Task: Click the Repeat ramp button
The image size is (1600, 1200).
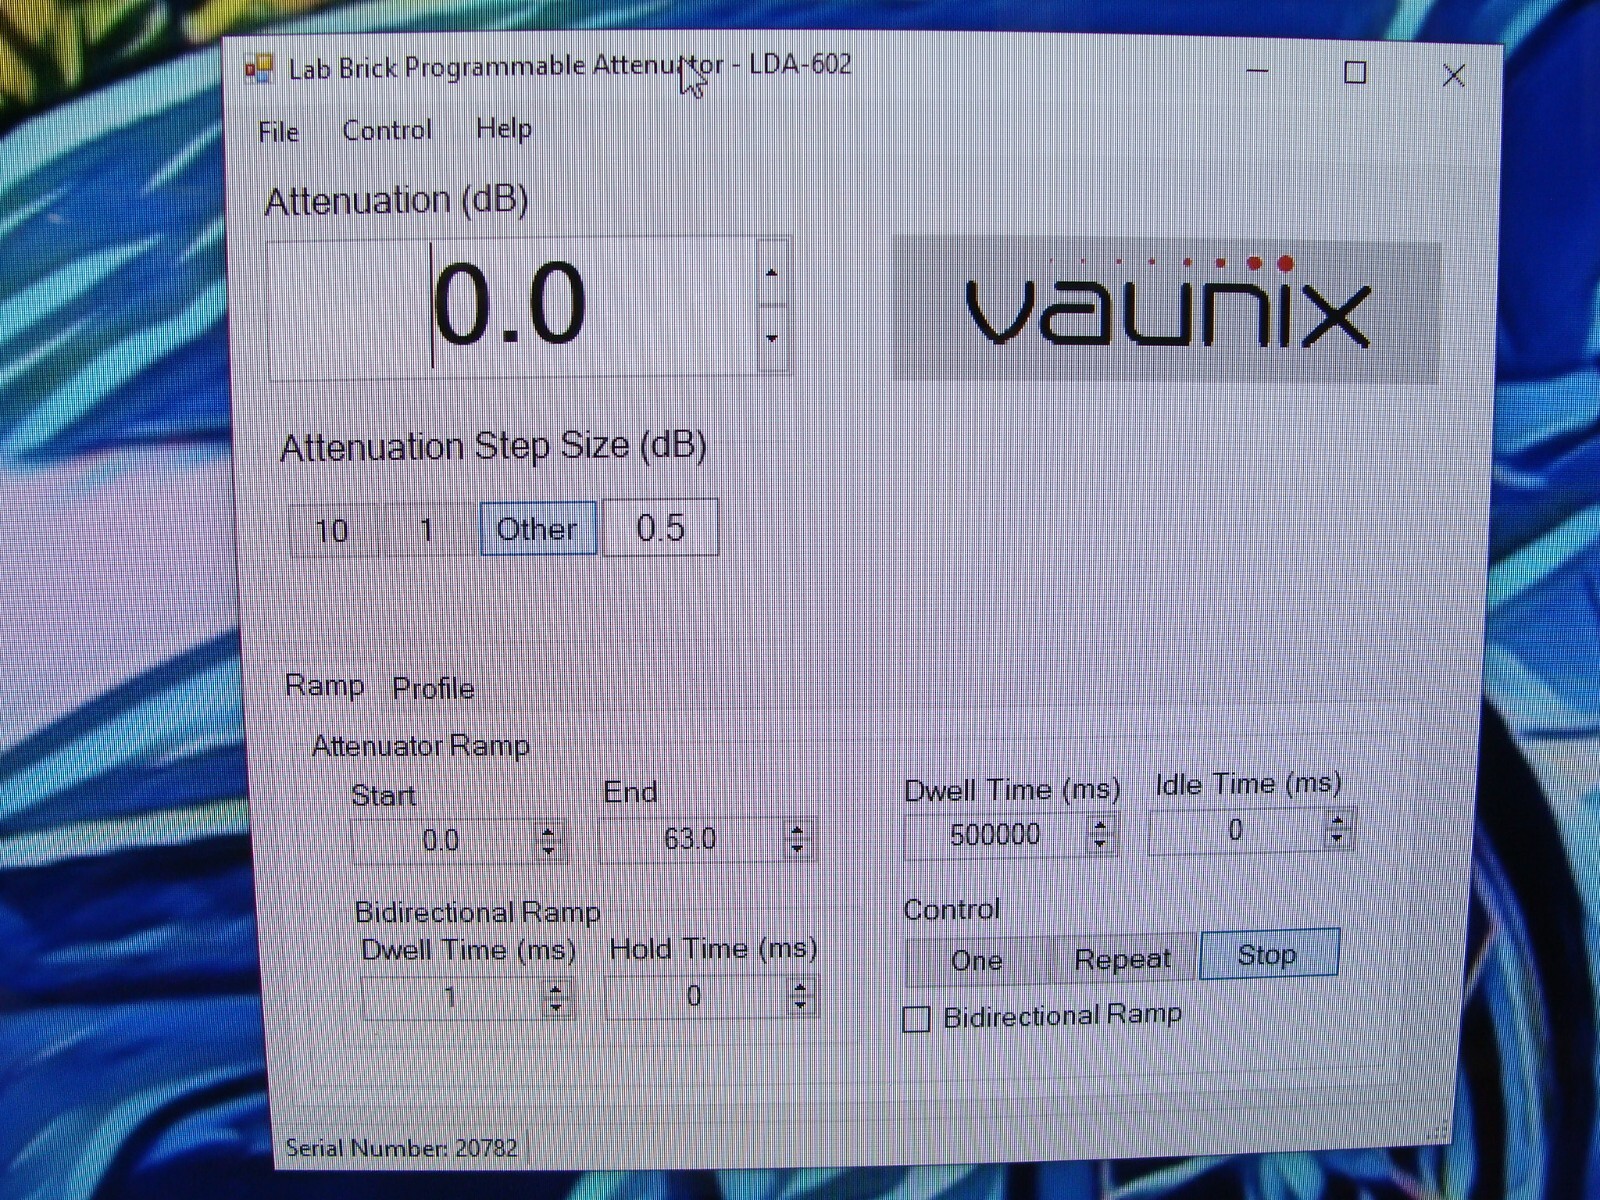Action: tap(1122, 958)
